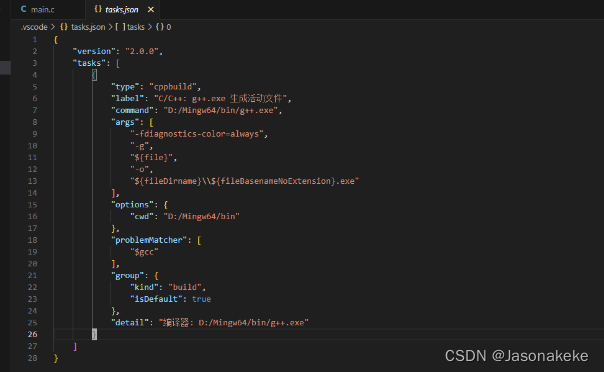Click the "command" key on line 7
604x372 pixels.
132,111
